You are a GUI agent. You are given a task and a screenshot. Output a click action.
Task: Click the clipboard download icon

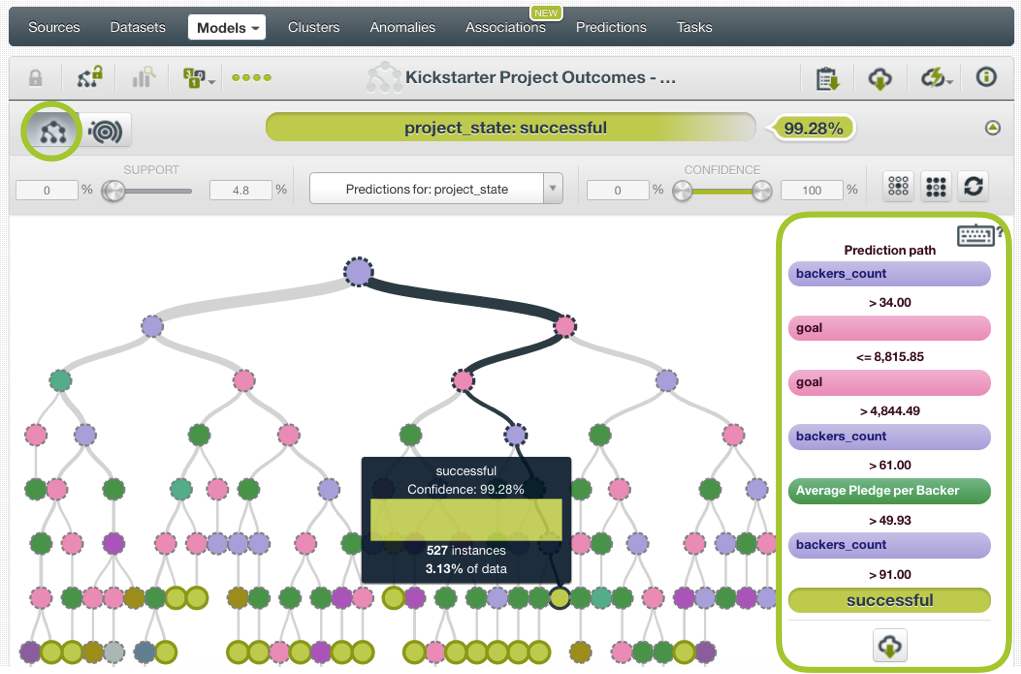(828, 78)
